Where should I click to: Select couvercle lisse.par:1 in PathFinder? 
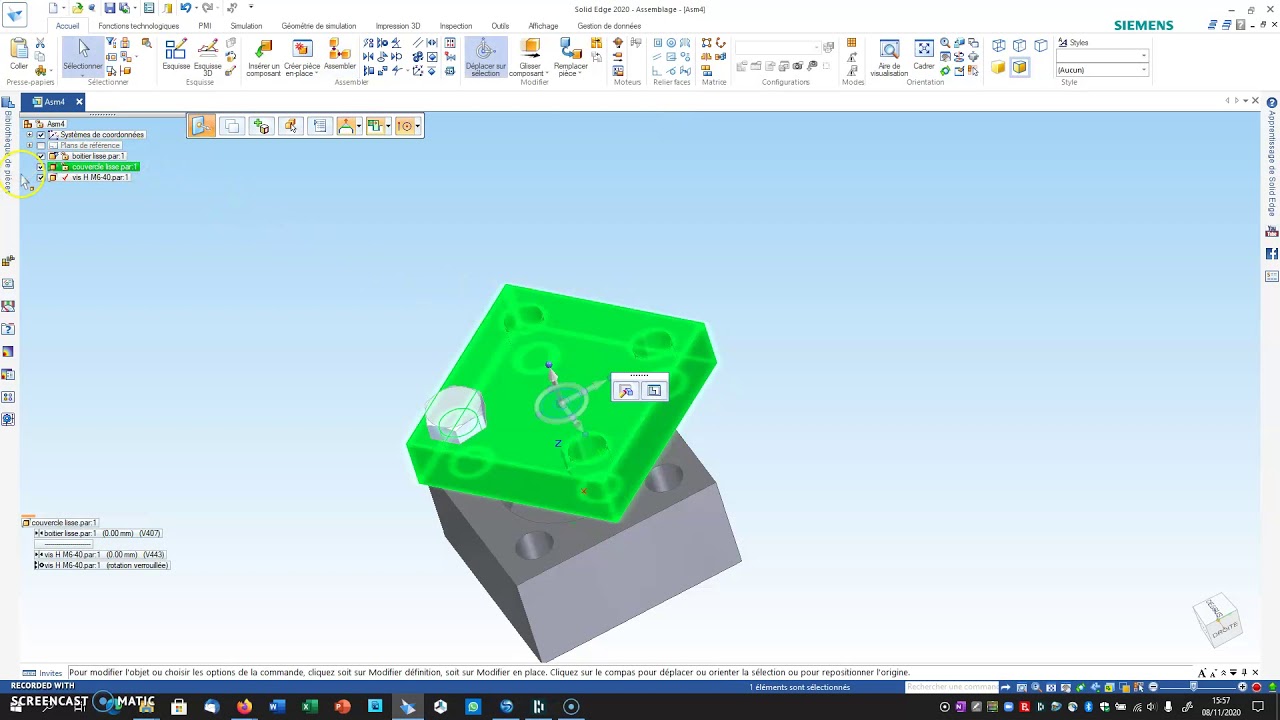(x=104, y=167)
